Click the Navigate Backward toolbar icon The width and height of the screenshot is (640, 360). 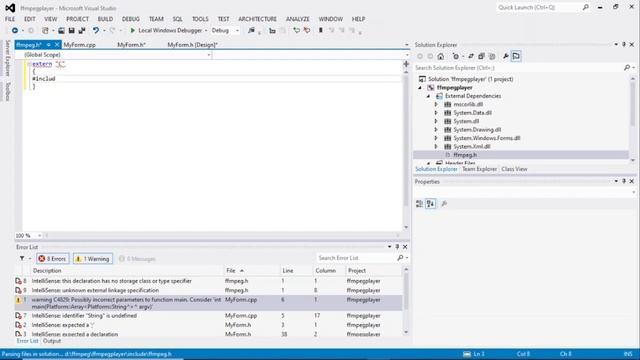tap(15, 30)
